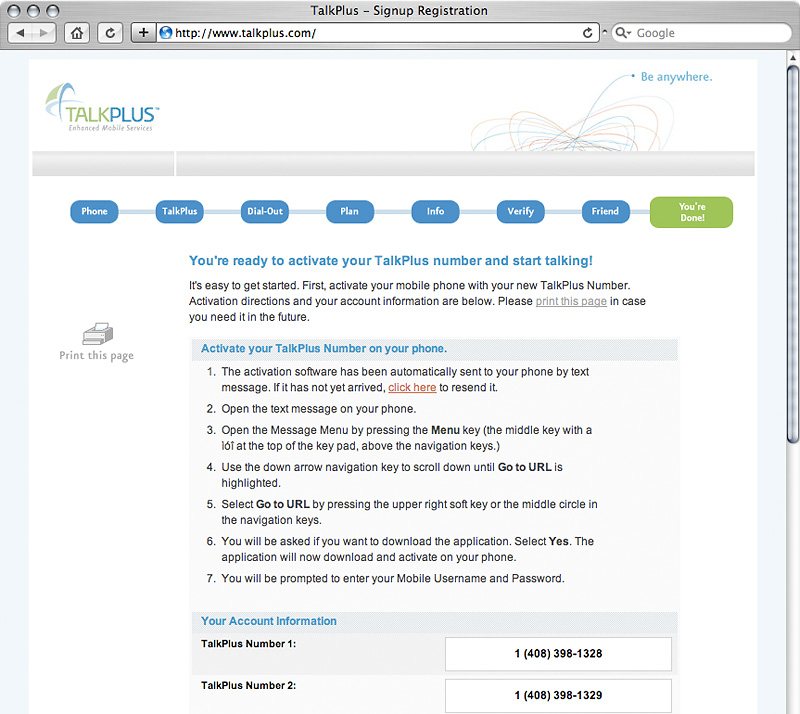
Task: Click the window title 'TalkPlus – Signup Registration'
Action: [399, 11]
